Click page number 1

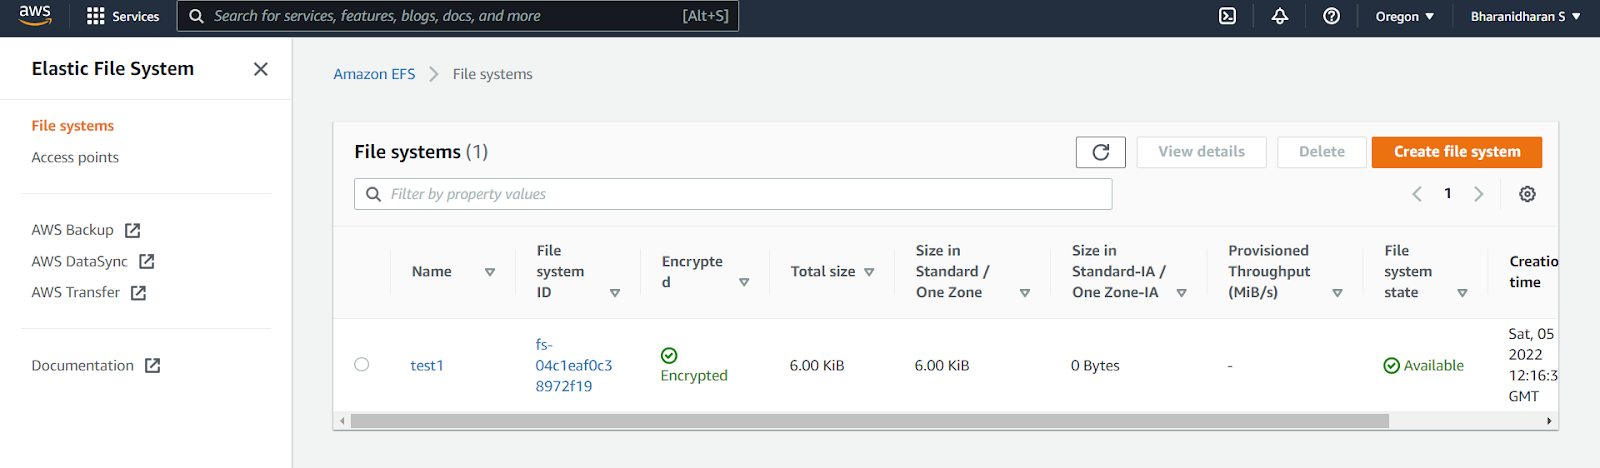1448,194
